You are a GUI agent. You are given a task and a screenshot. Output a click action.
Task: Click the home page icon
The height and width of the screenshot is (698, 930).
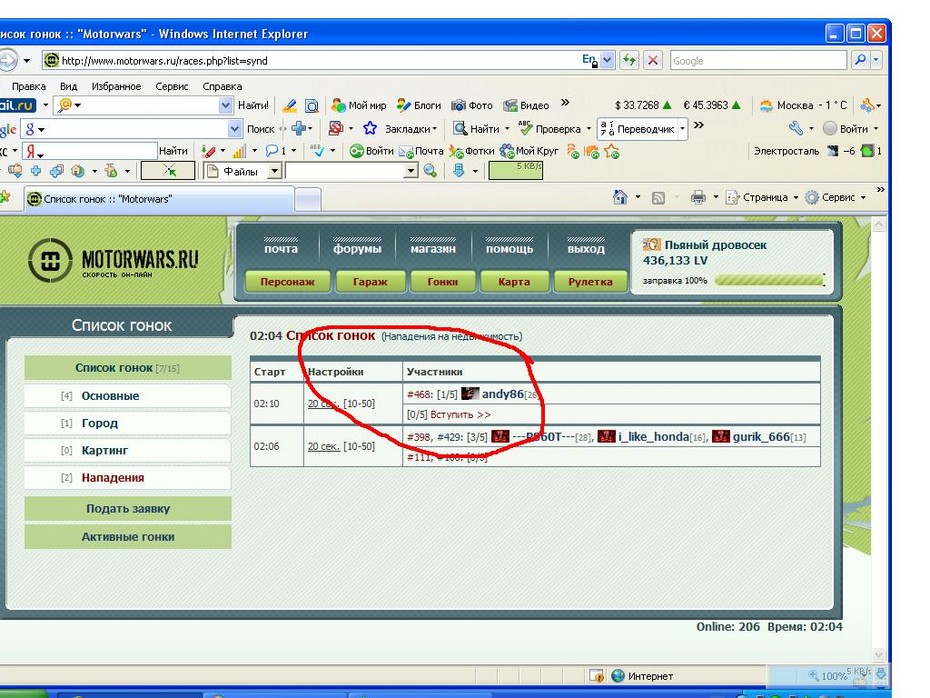[x=620, y=198]
